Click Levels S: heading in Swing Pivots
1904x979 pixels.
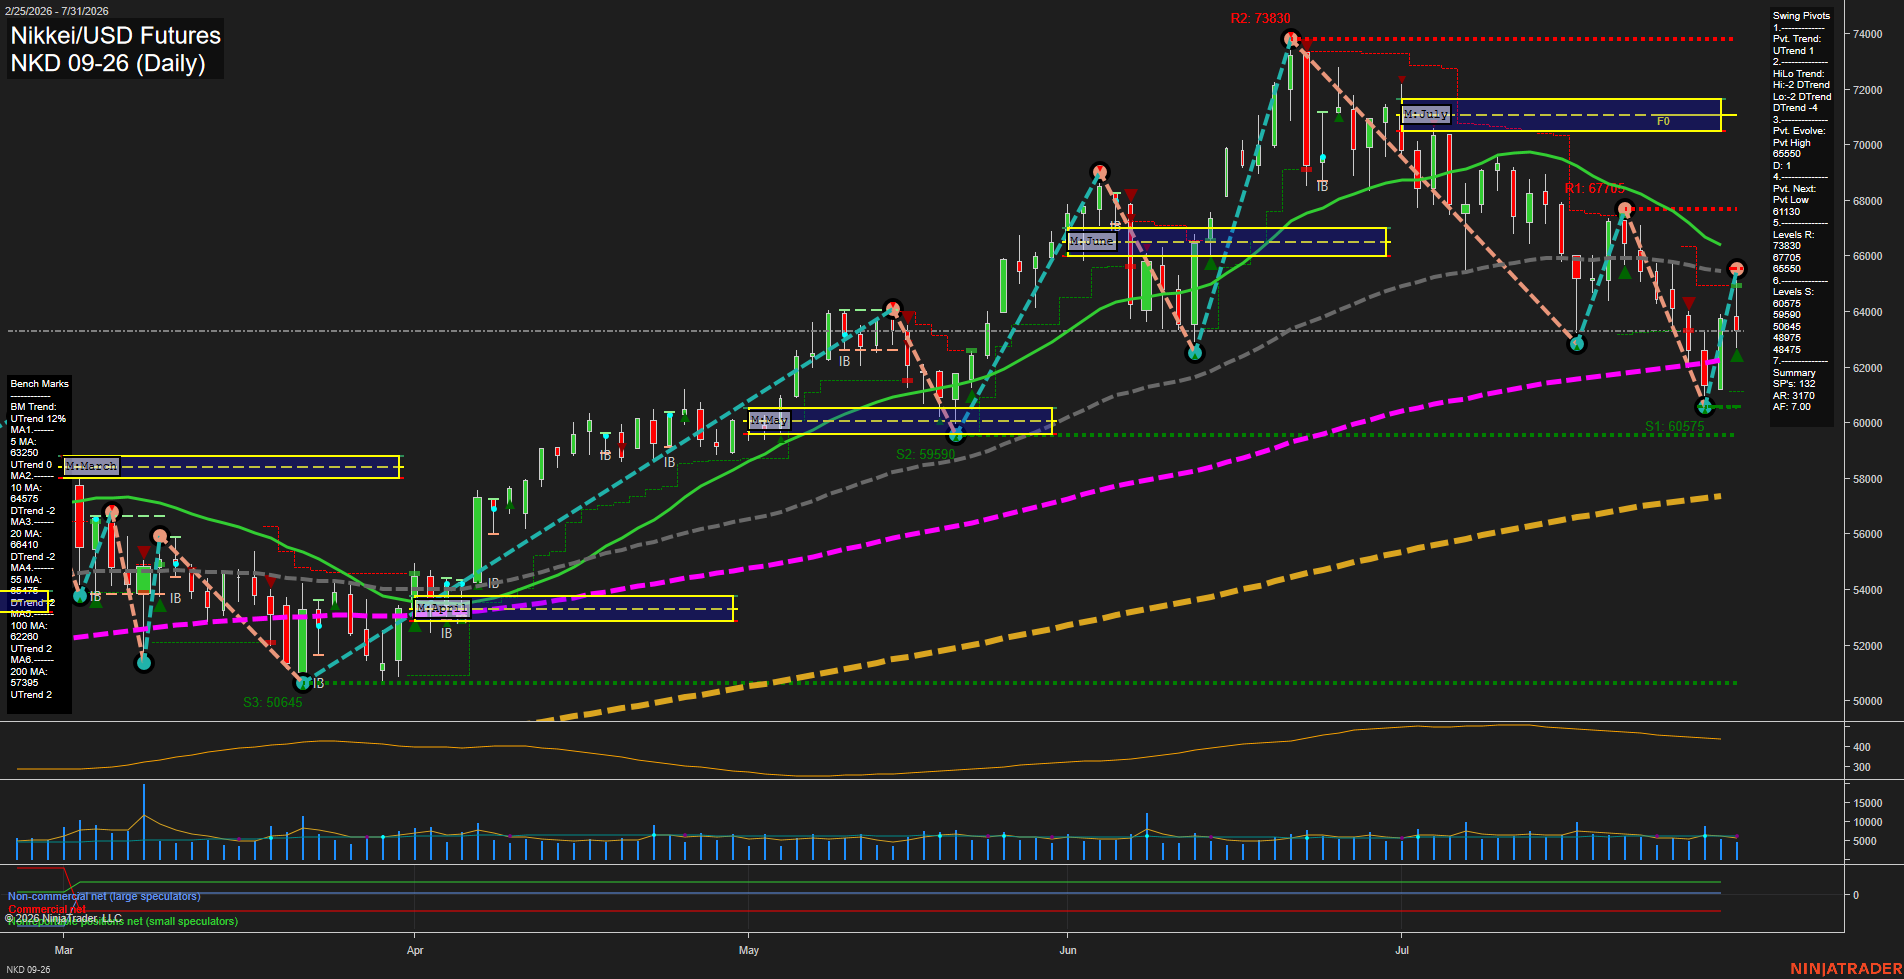pyautogui.click(x=1793, y=292)
